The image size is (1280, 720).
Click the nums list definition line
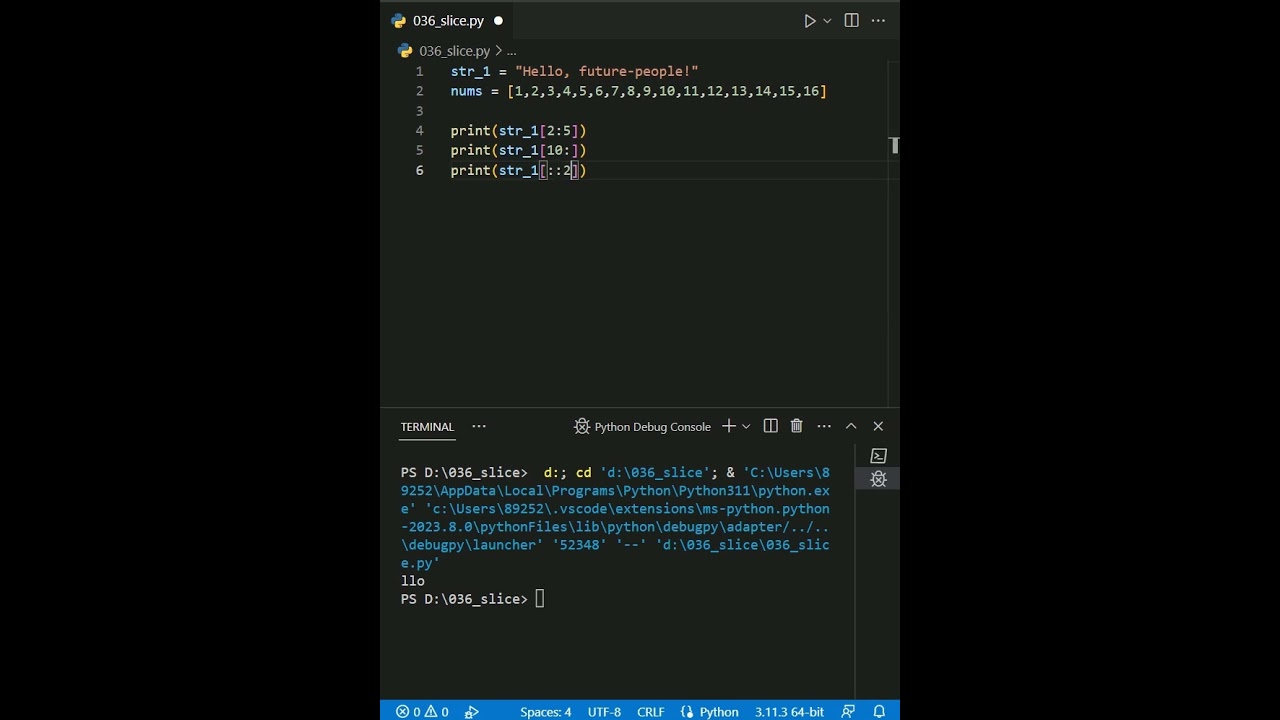[x=638, y=91]
